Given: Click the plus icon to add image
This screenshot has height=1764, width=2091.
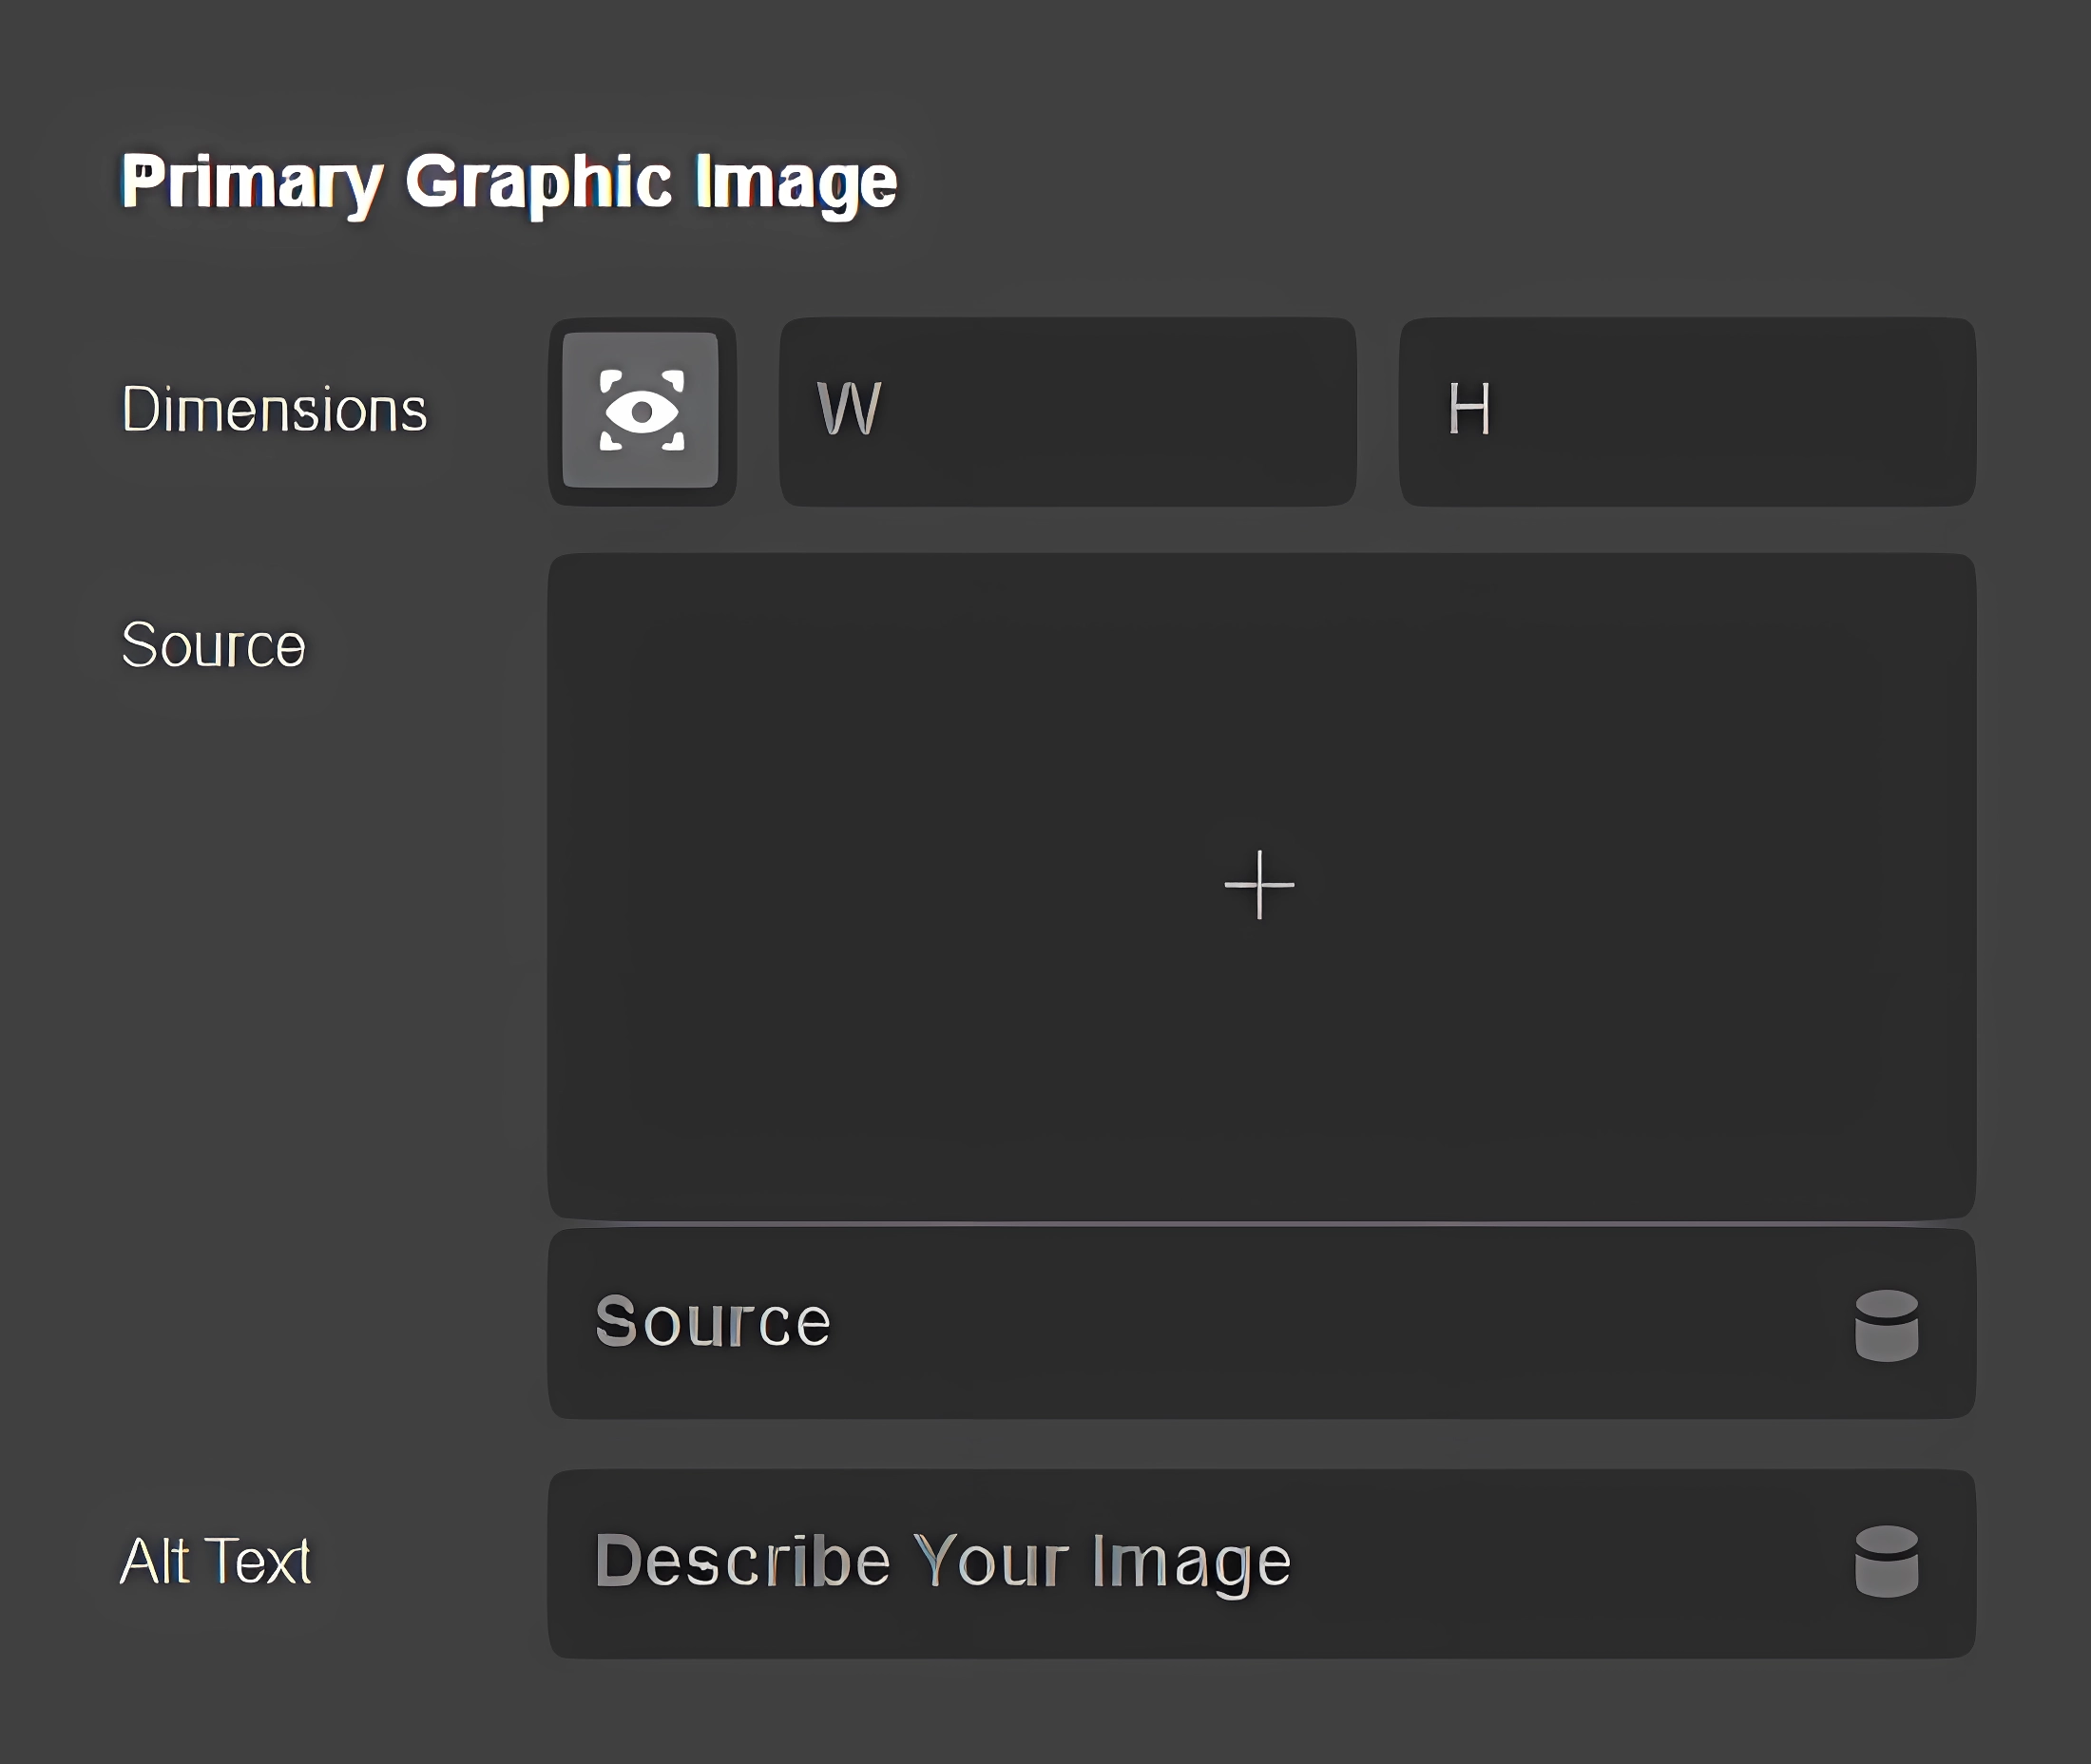Looking at the screenshot, I should click(x=1259, y=885).
